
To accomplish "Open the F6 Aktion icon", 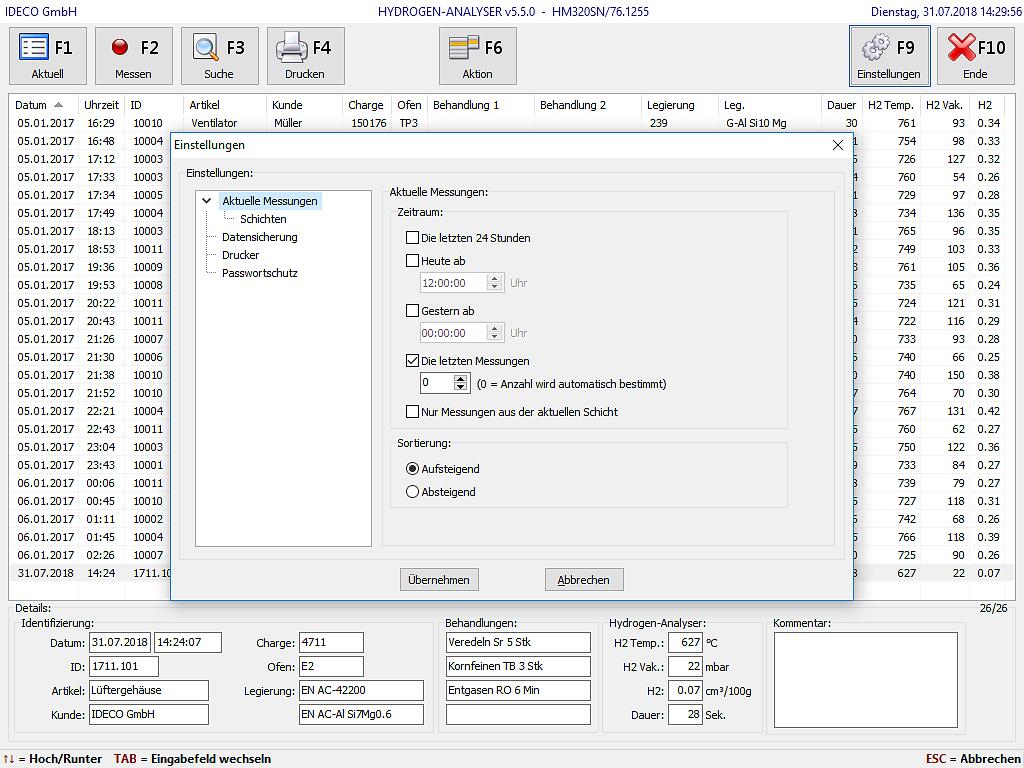I will click(464, 48).
